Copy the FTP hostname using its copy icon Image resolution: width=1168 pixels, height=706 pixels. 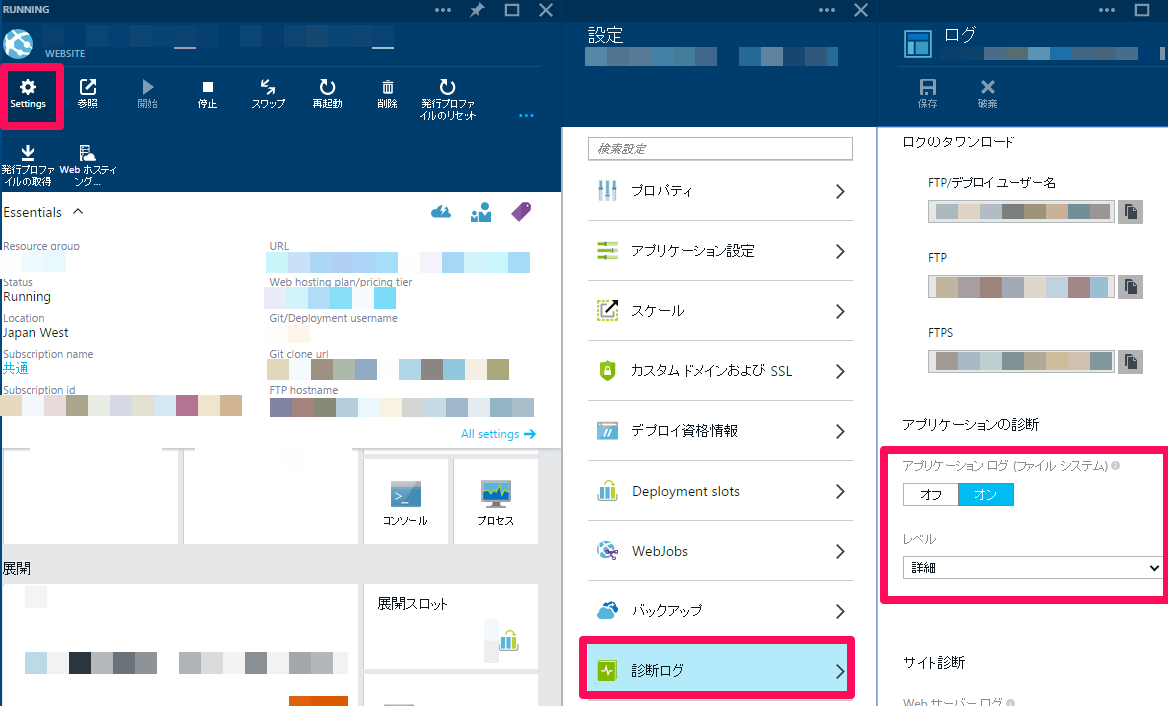1131,286
